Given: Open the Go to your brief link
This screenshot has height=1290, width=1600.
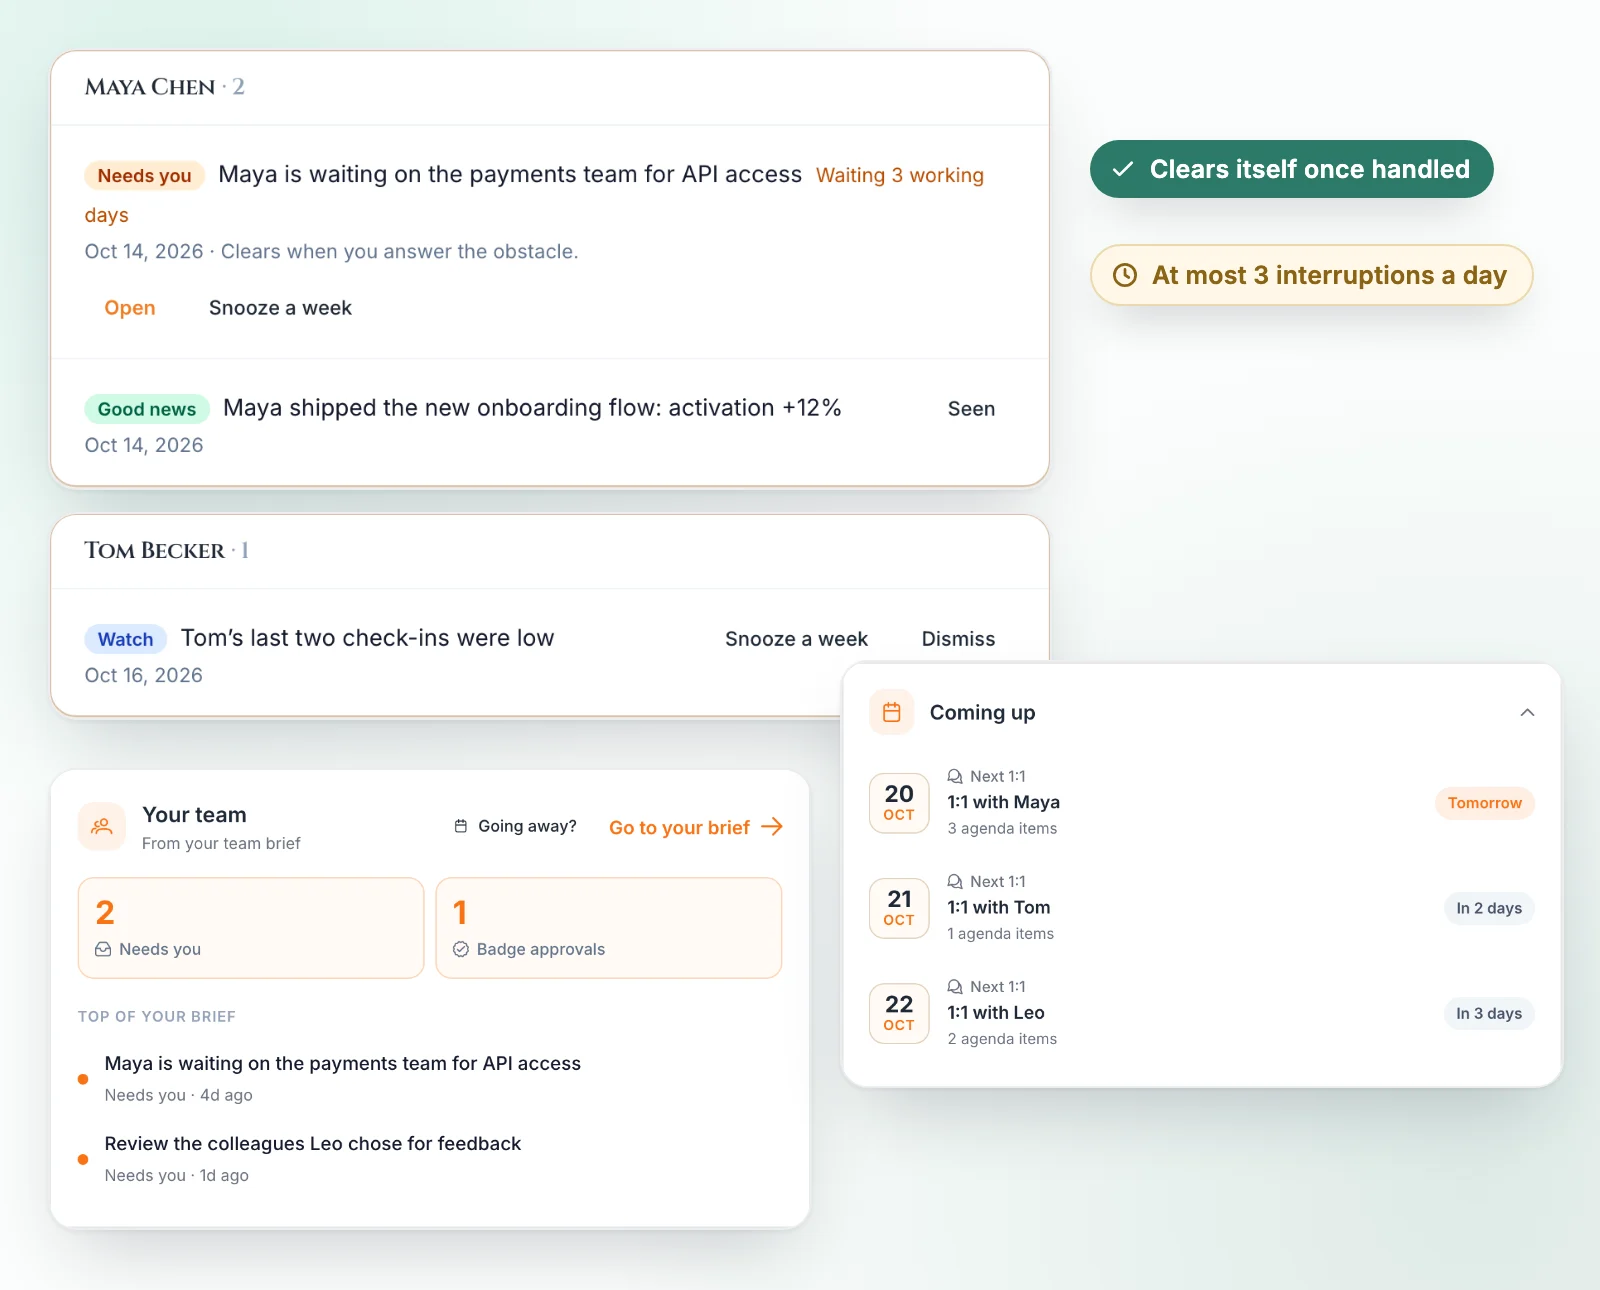Looking at the screenshot, I should pyautogui.click(x=696, y=827).
